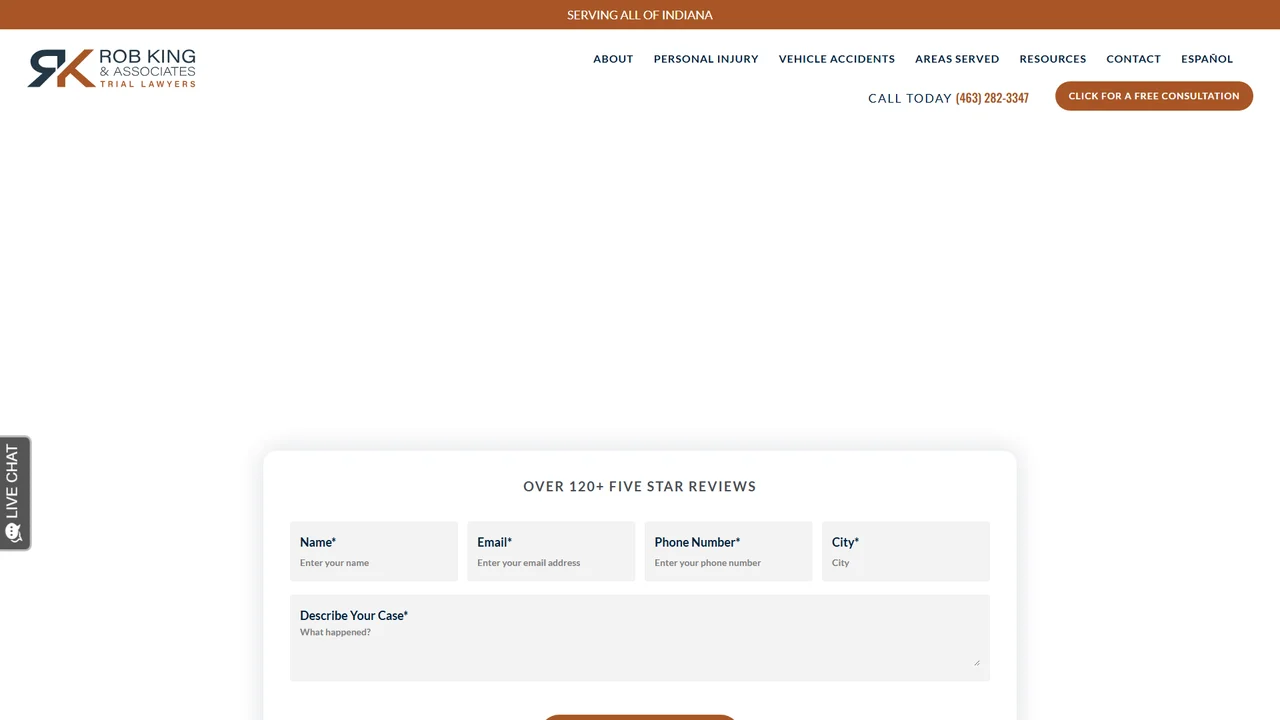Click the Serving All of Indiana banner

(640, 15)
